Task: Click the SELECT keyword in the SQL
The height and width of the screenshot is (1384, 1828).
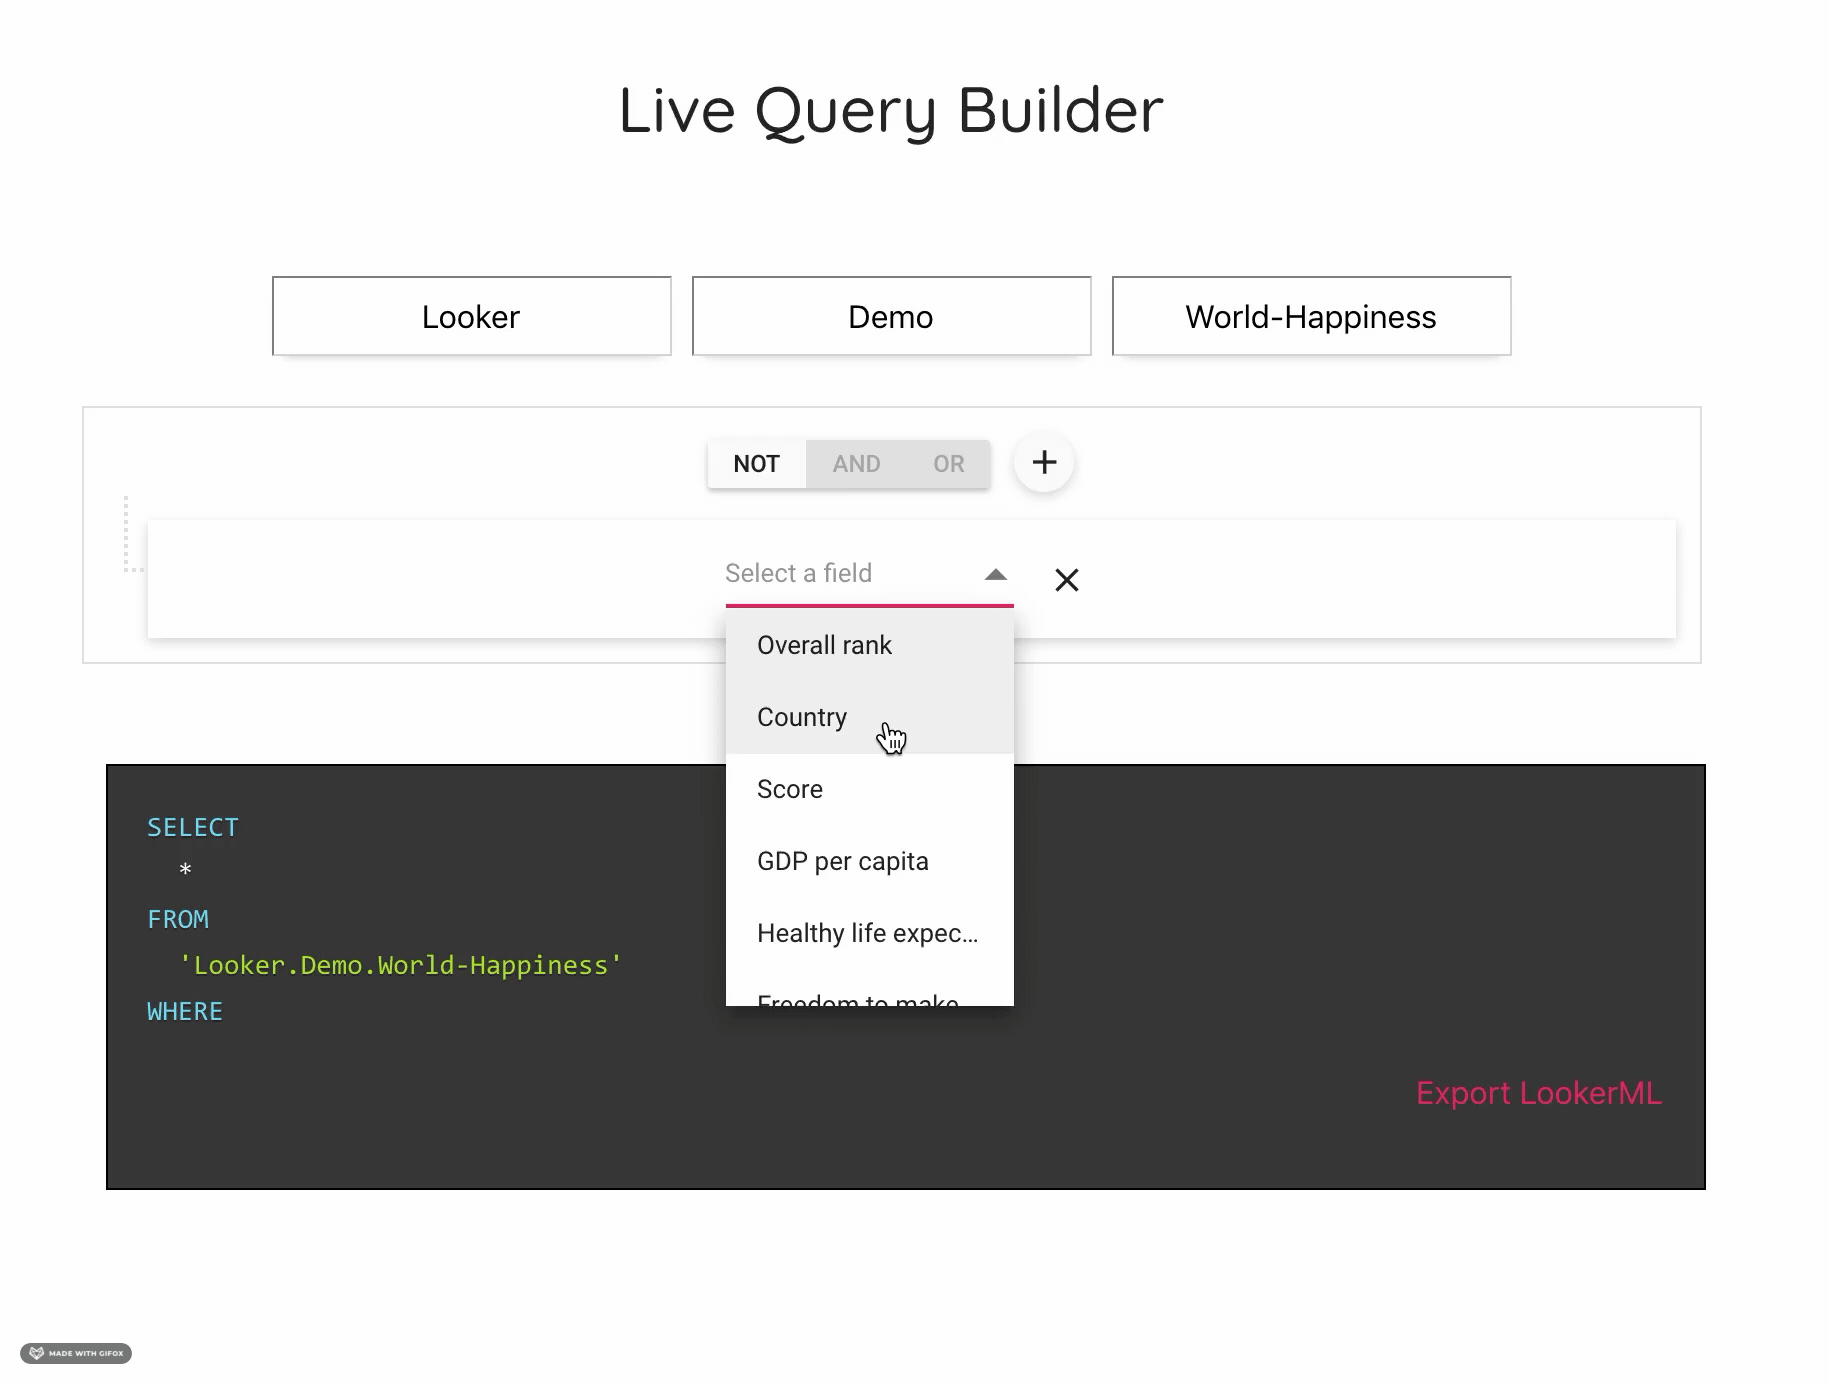Action: coord(193,828)
